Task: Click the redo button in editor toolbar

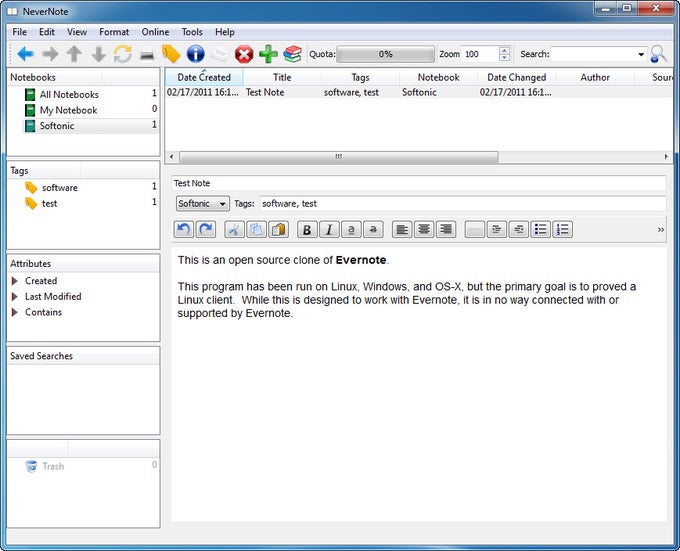Action: tap(206, 229)
